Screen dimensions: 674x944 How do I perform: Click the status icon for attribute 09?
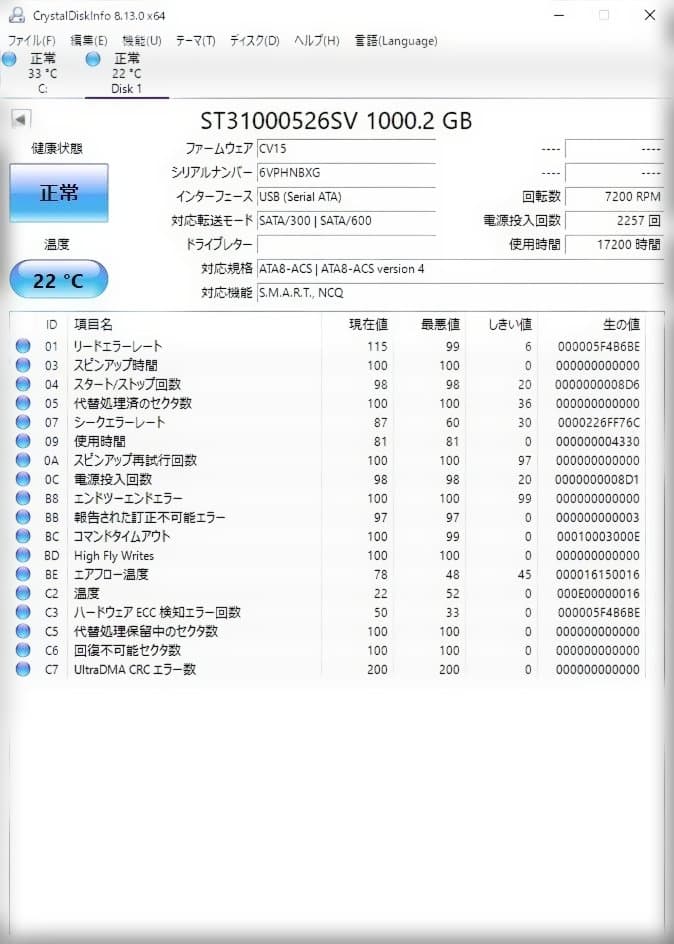tap(23, 441)
